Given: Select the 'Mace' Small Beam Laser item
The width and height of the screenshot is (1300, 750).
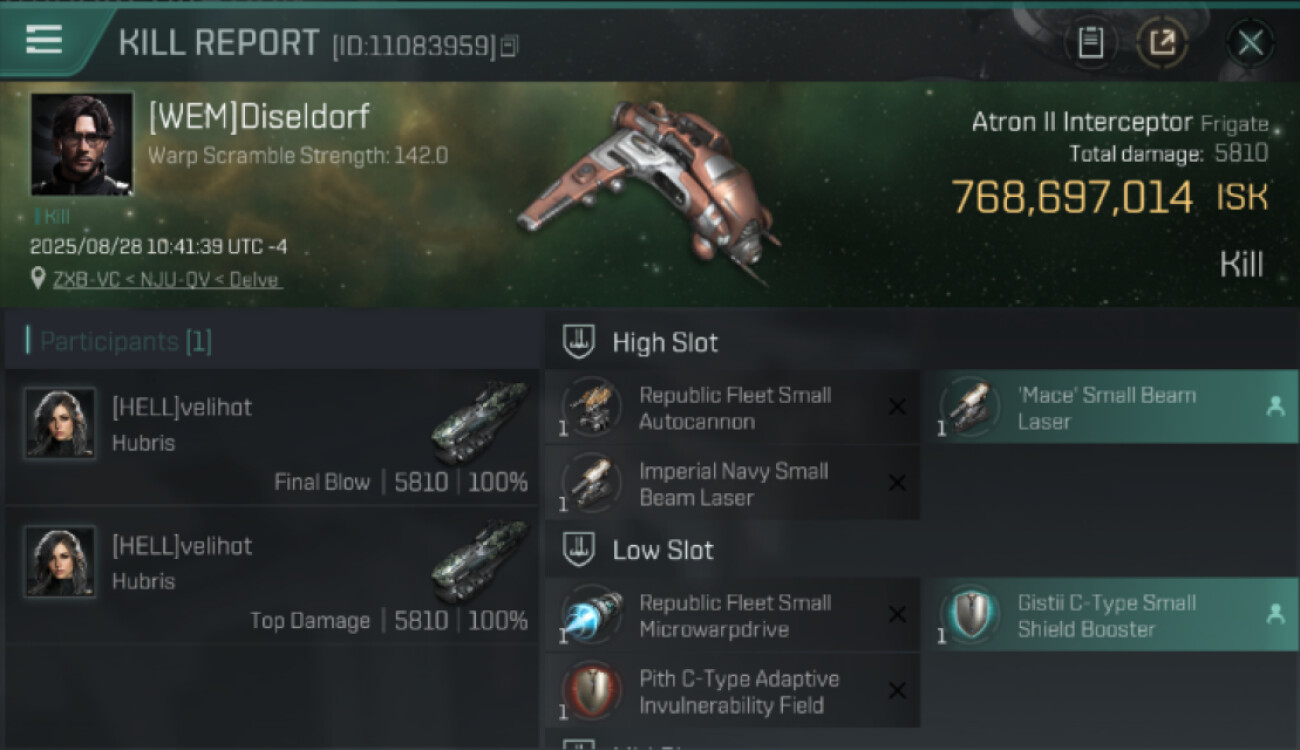Looking at the screenshot, I should (1110, 408).
